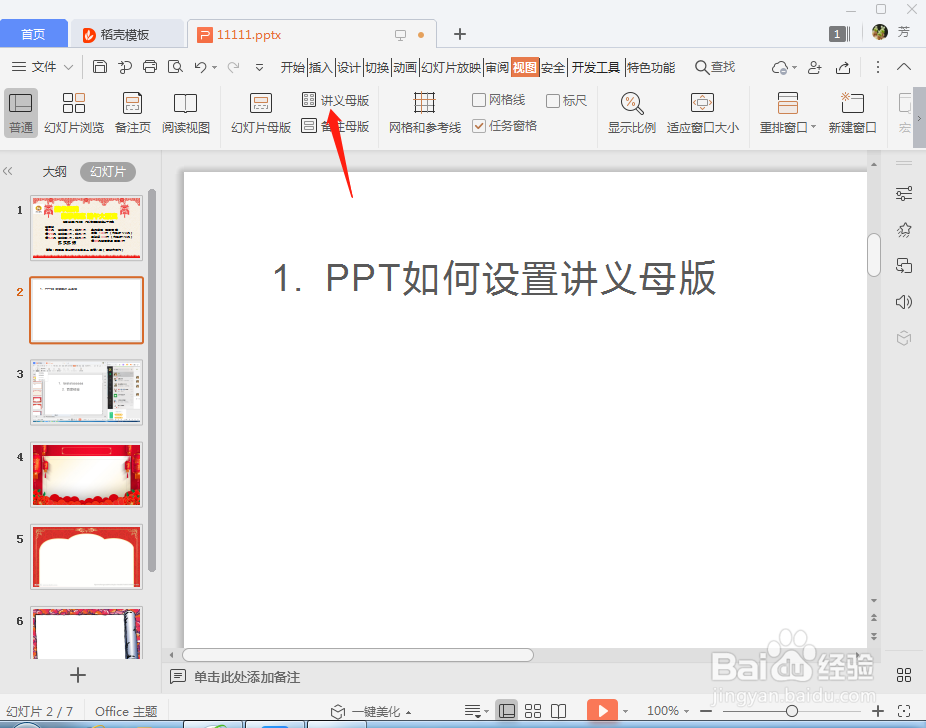Screen dimensions: 926x728
Task: Go to the Home tab (首页)
Action: point(33,34)
